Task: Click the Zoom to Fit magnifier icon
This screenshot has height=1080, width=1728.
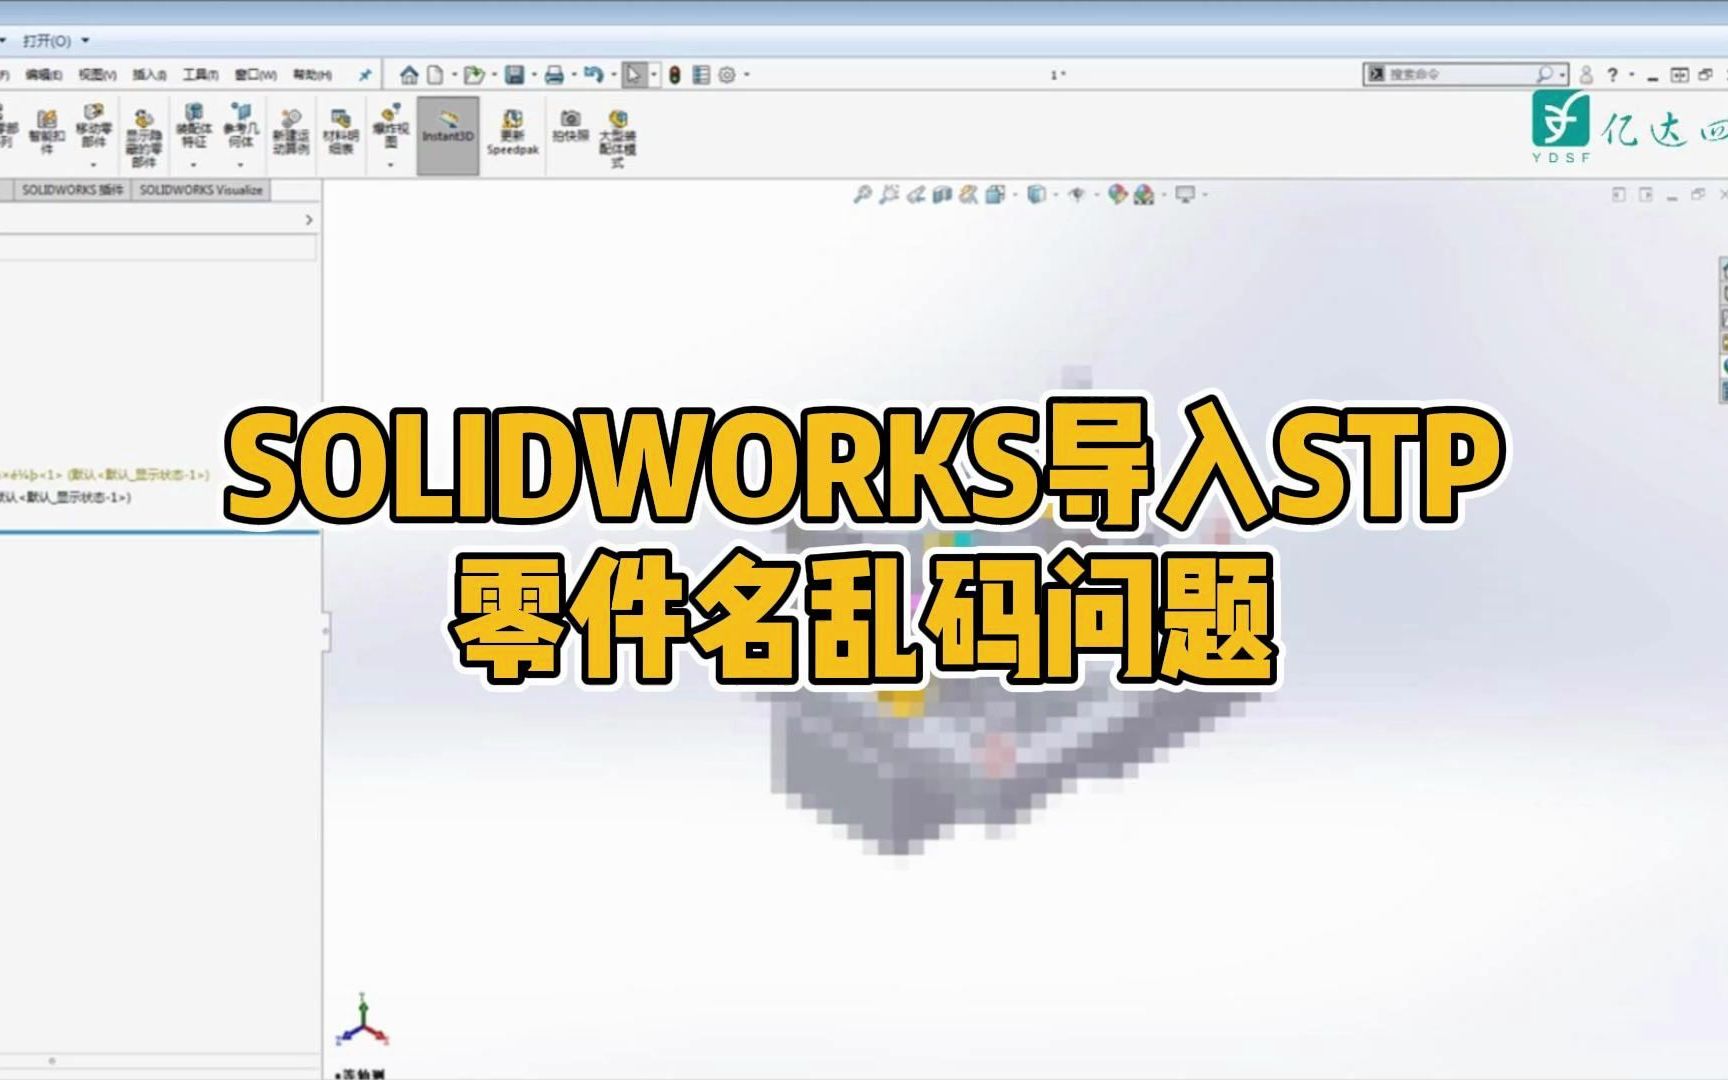Action: click(862, 195)
